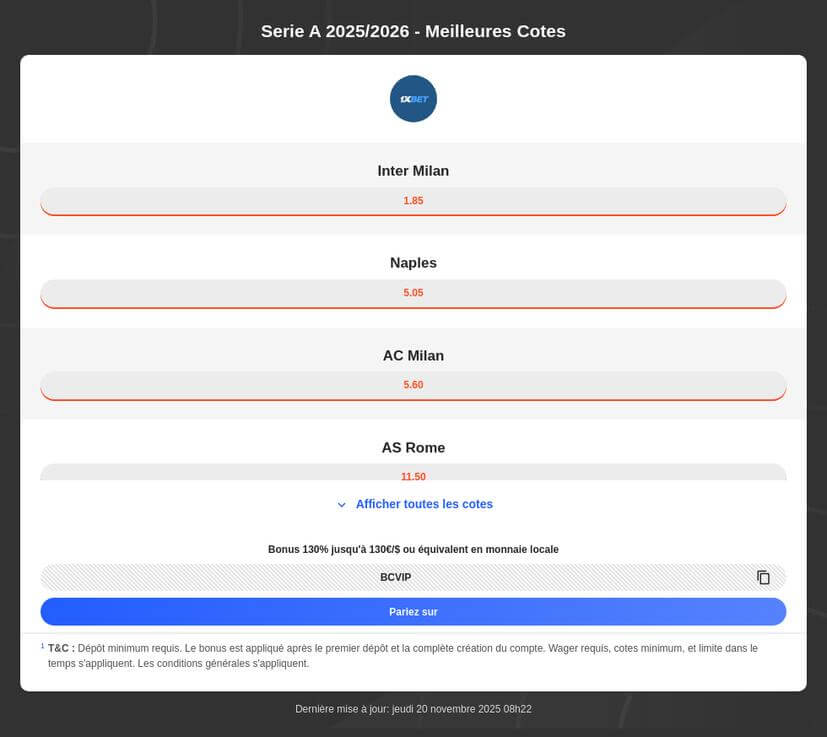Image resolution: width=827 pixels, height=737 pixels.
Task: Click the 'Dernière mise à jour' timestamp
Action: [x=413, y=709]
